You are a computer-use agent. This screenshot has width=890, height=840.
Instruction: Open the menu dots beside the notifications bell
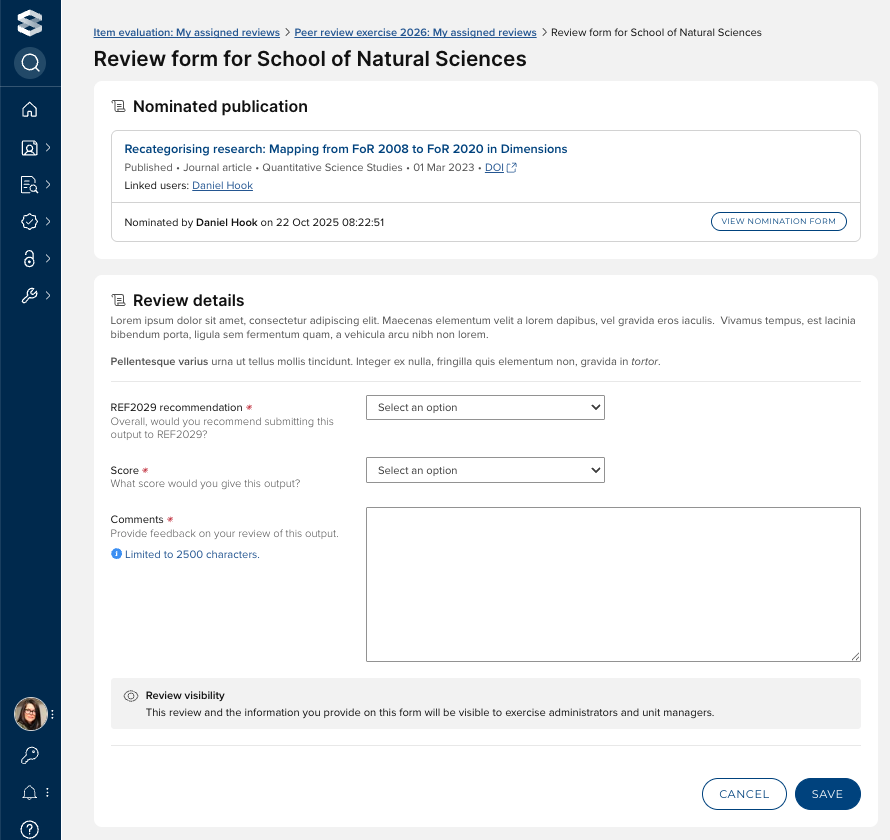click(47, 793)
